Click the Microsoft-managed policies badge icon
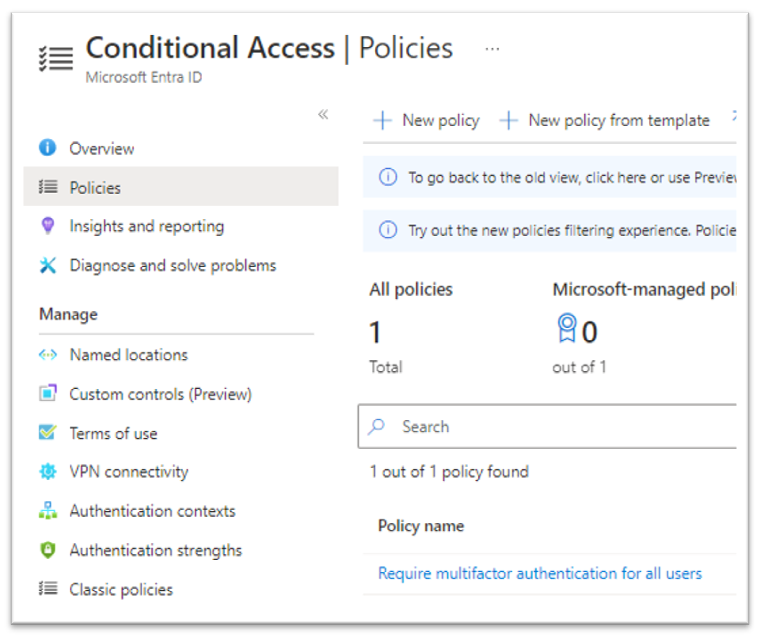Image resolution: width=759 pixels, height=637 pixels. [x=566, y=330]
